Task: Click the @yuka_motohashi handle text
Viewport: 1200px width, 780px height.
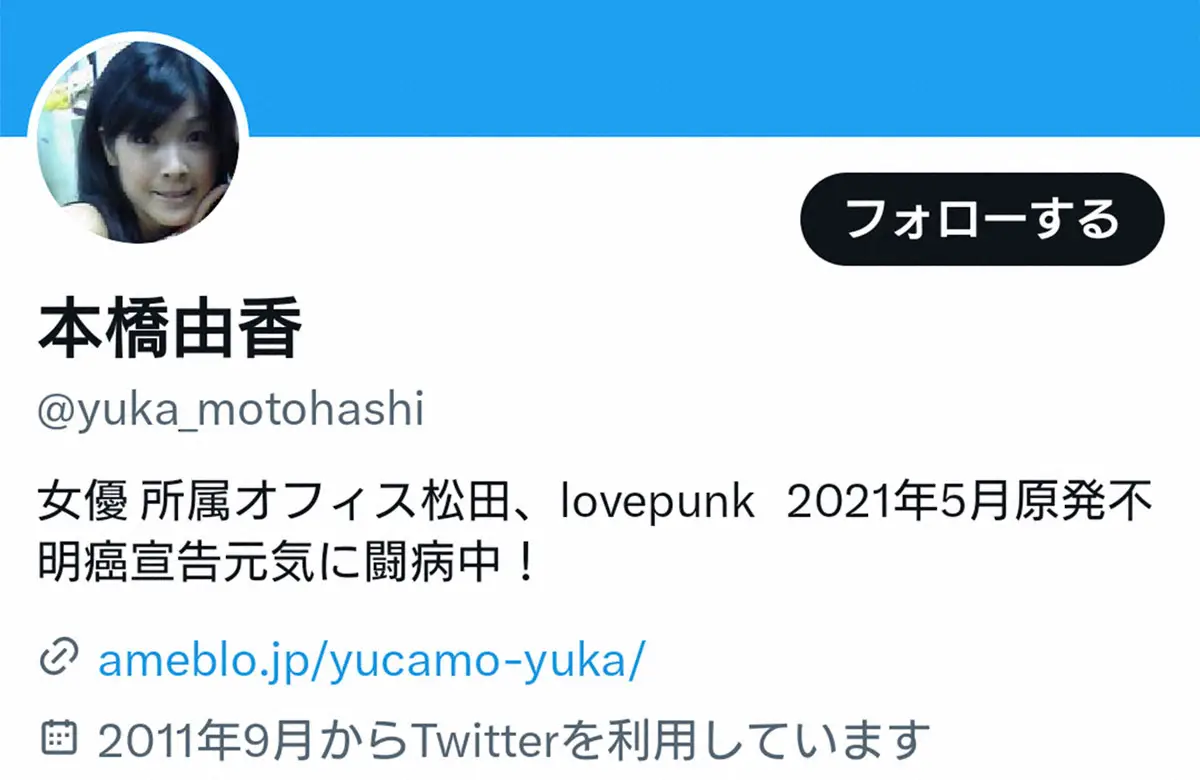Action: tap(230, 410)
